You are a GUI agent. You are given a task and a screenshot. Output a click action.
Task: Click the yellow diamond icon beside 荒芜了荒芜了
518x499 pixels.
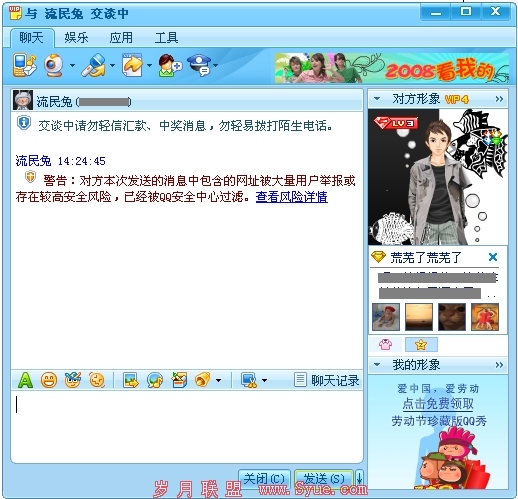tap(379, 257)
